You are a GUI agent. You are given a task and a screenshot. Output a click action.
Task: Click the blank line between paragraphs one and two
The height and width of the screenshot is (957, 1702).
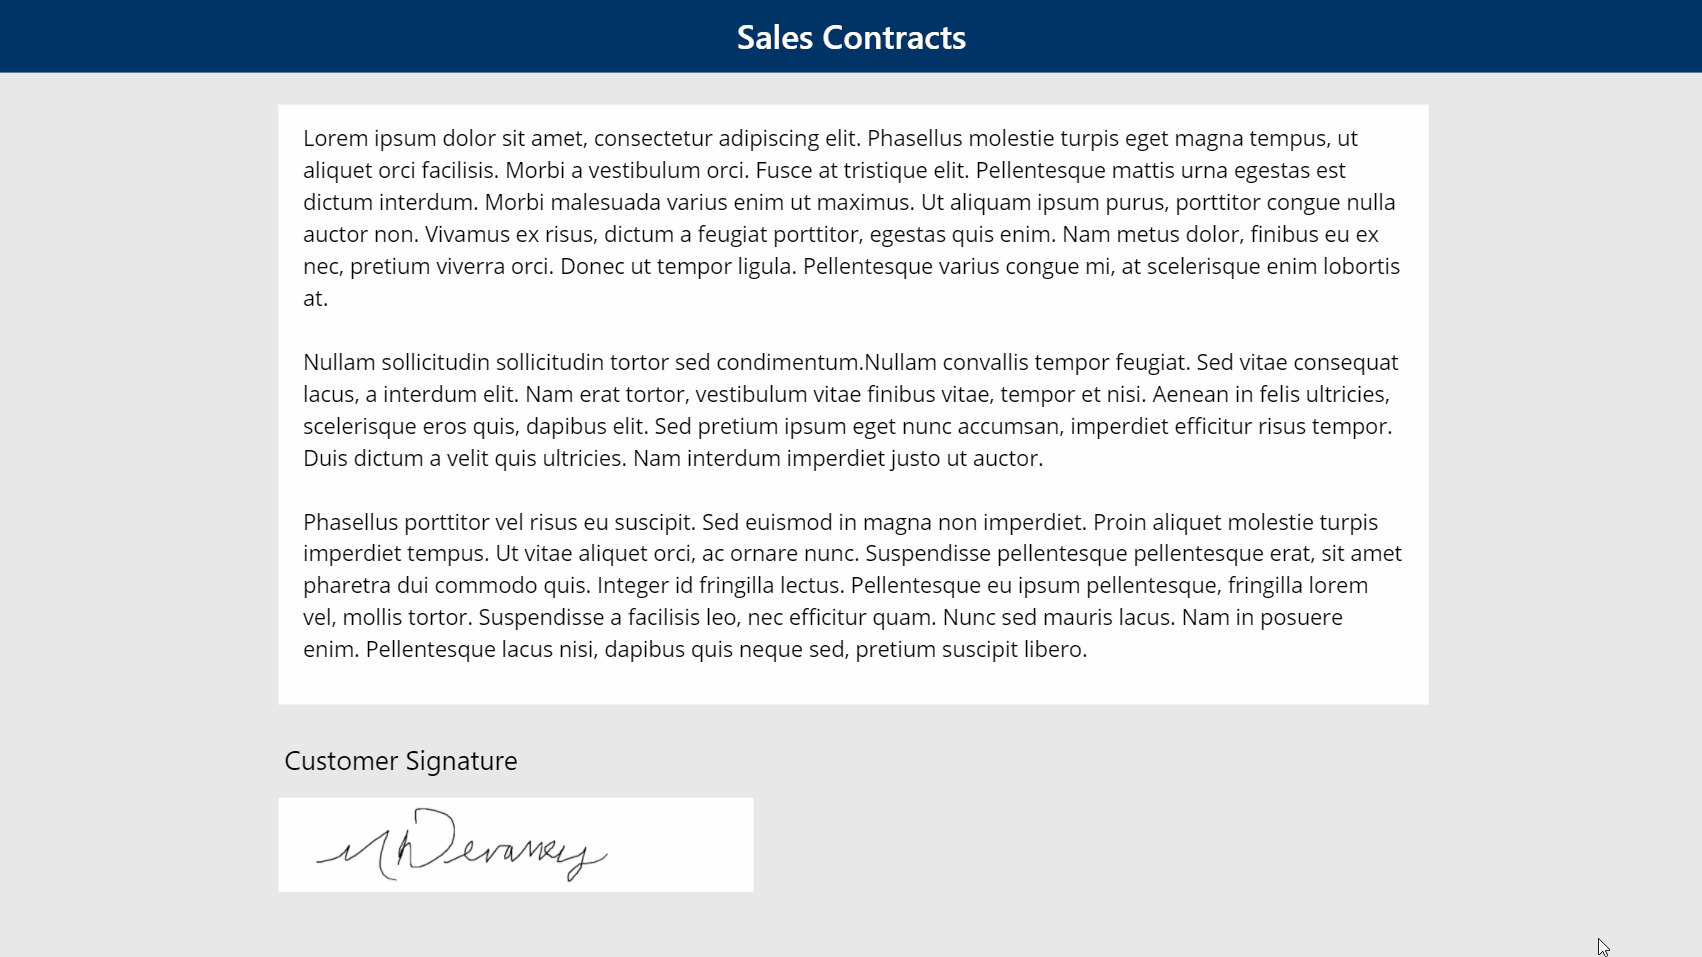click(x=853, y=330)
